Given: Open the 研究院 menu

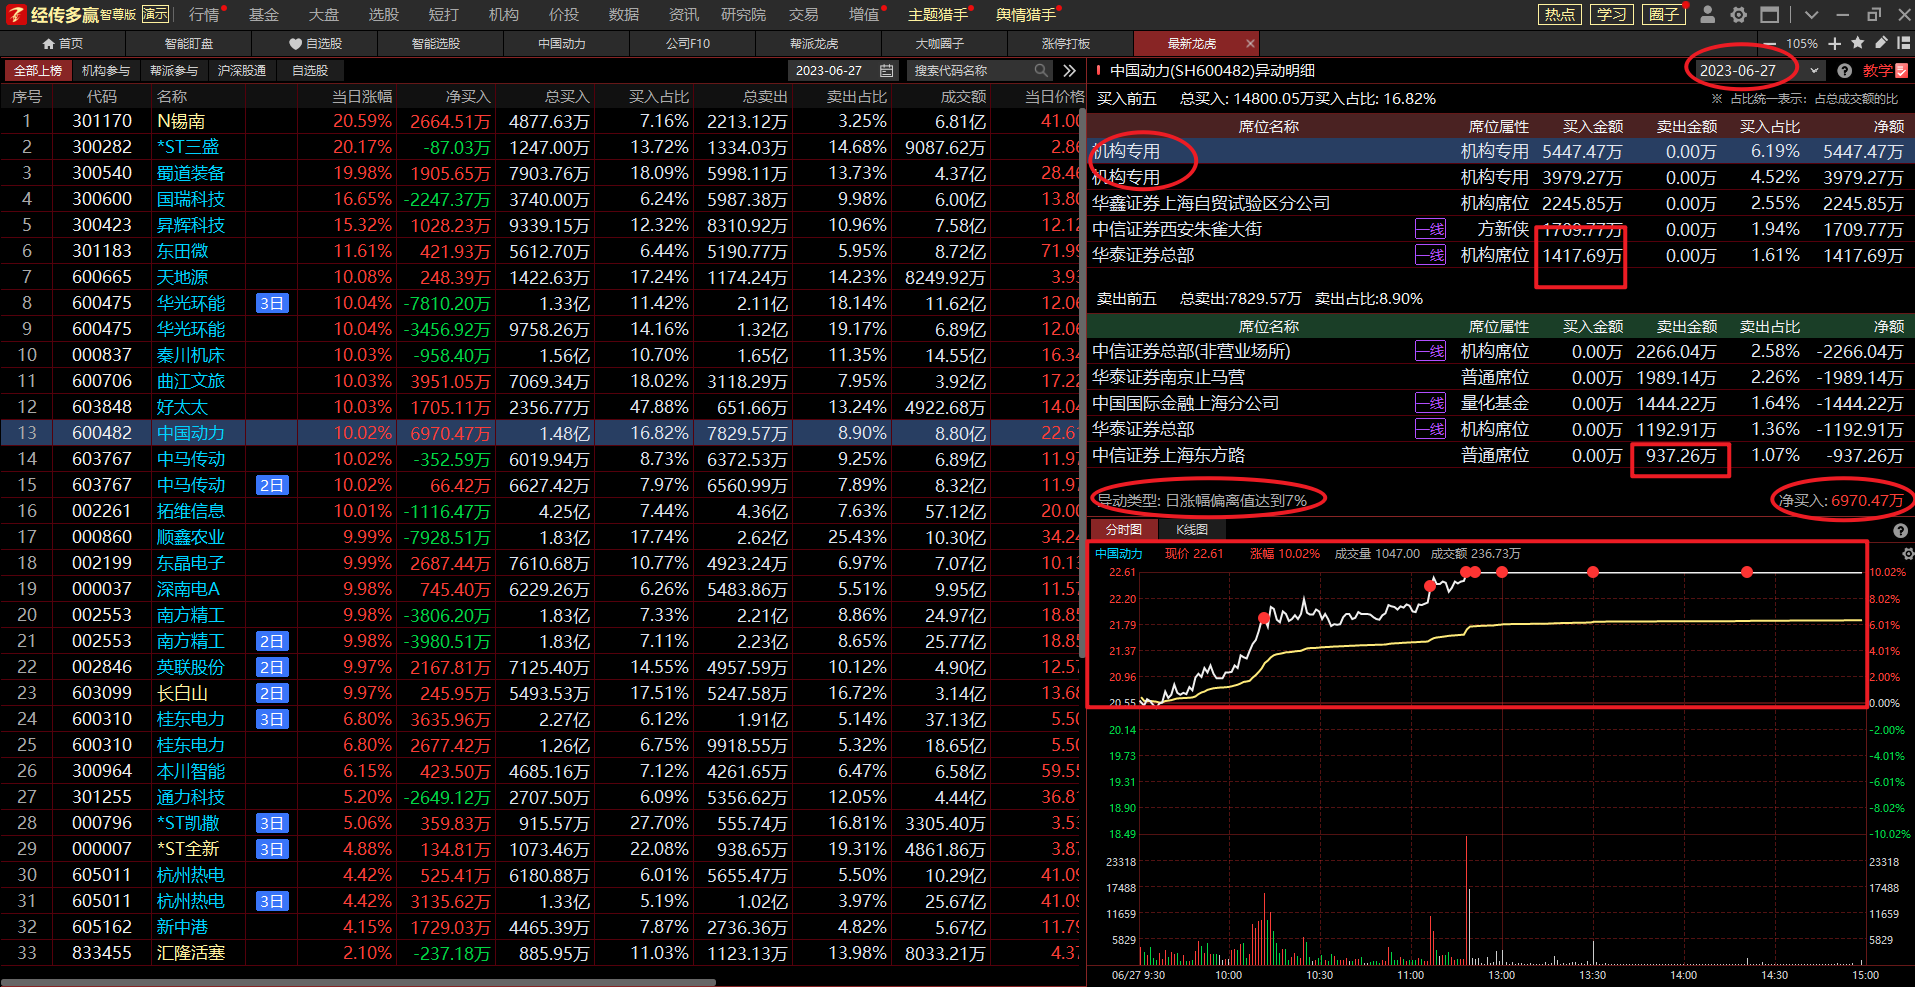Looking at the screenshot, I should 743,14.
